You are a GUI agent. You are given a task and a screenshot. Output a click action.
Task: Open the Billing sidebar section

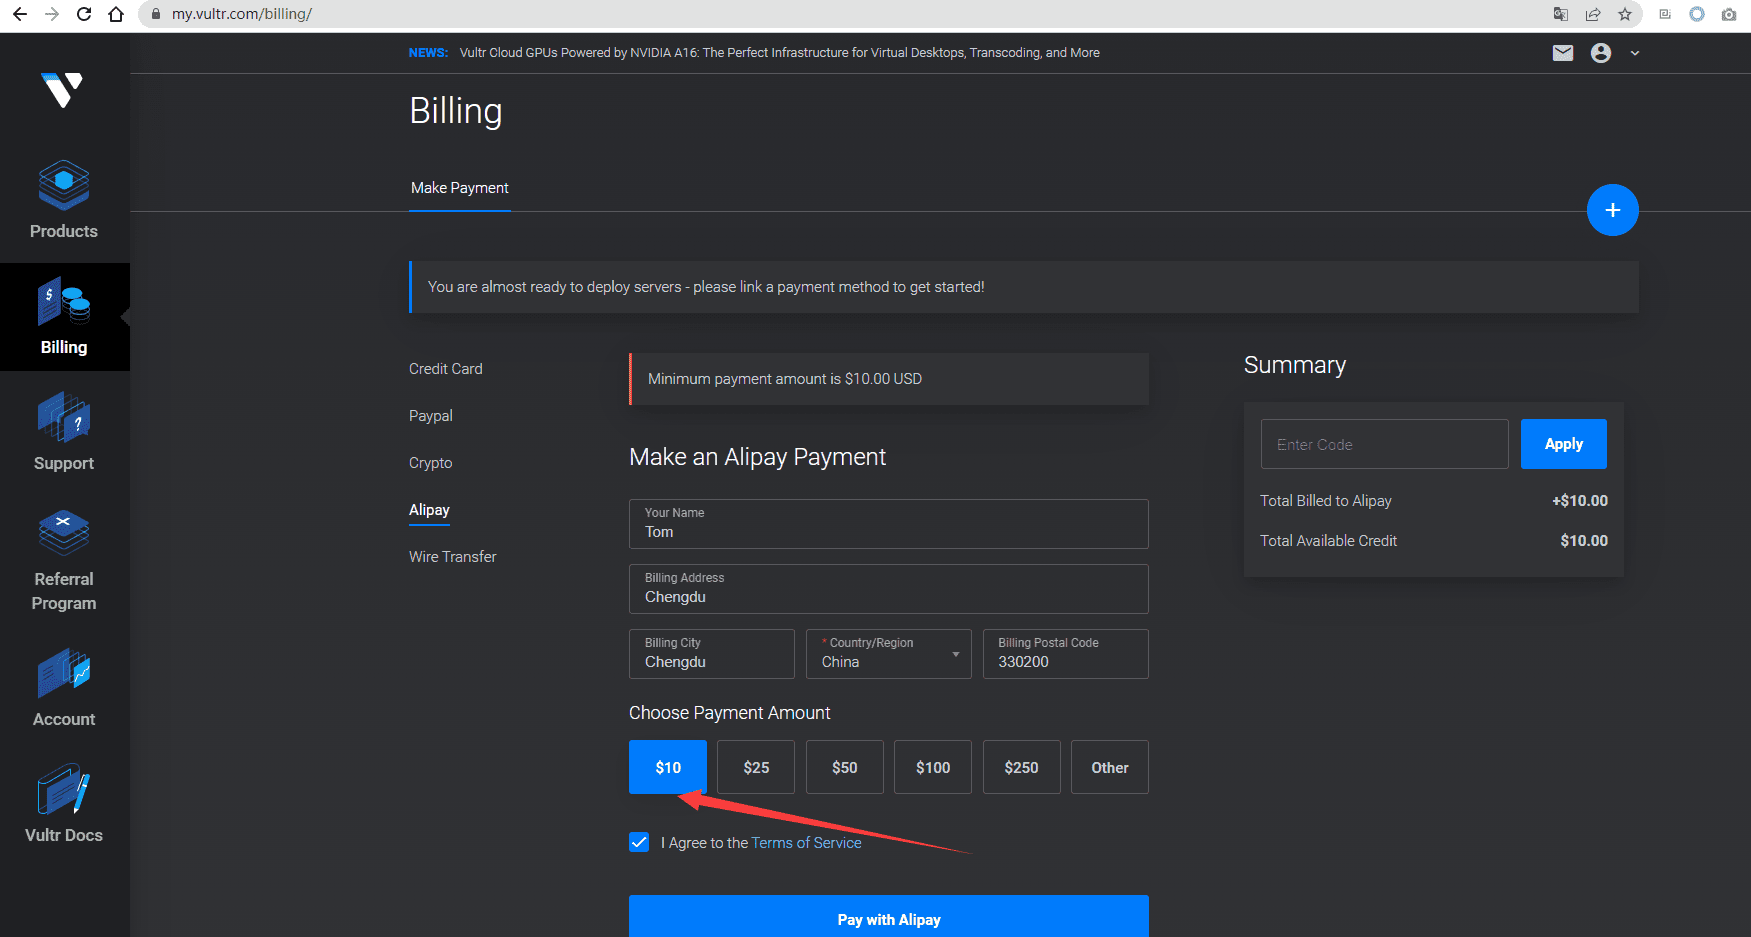tap(64, 317)
